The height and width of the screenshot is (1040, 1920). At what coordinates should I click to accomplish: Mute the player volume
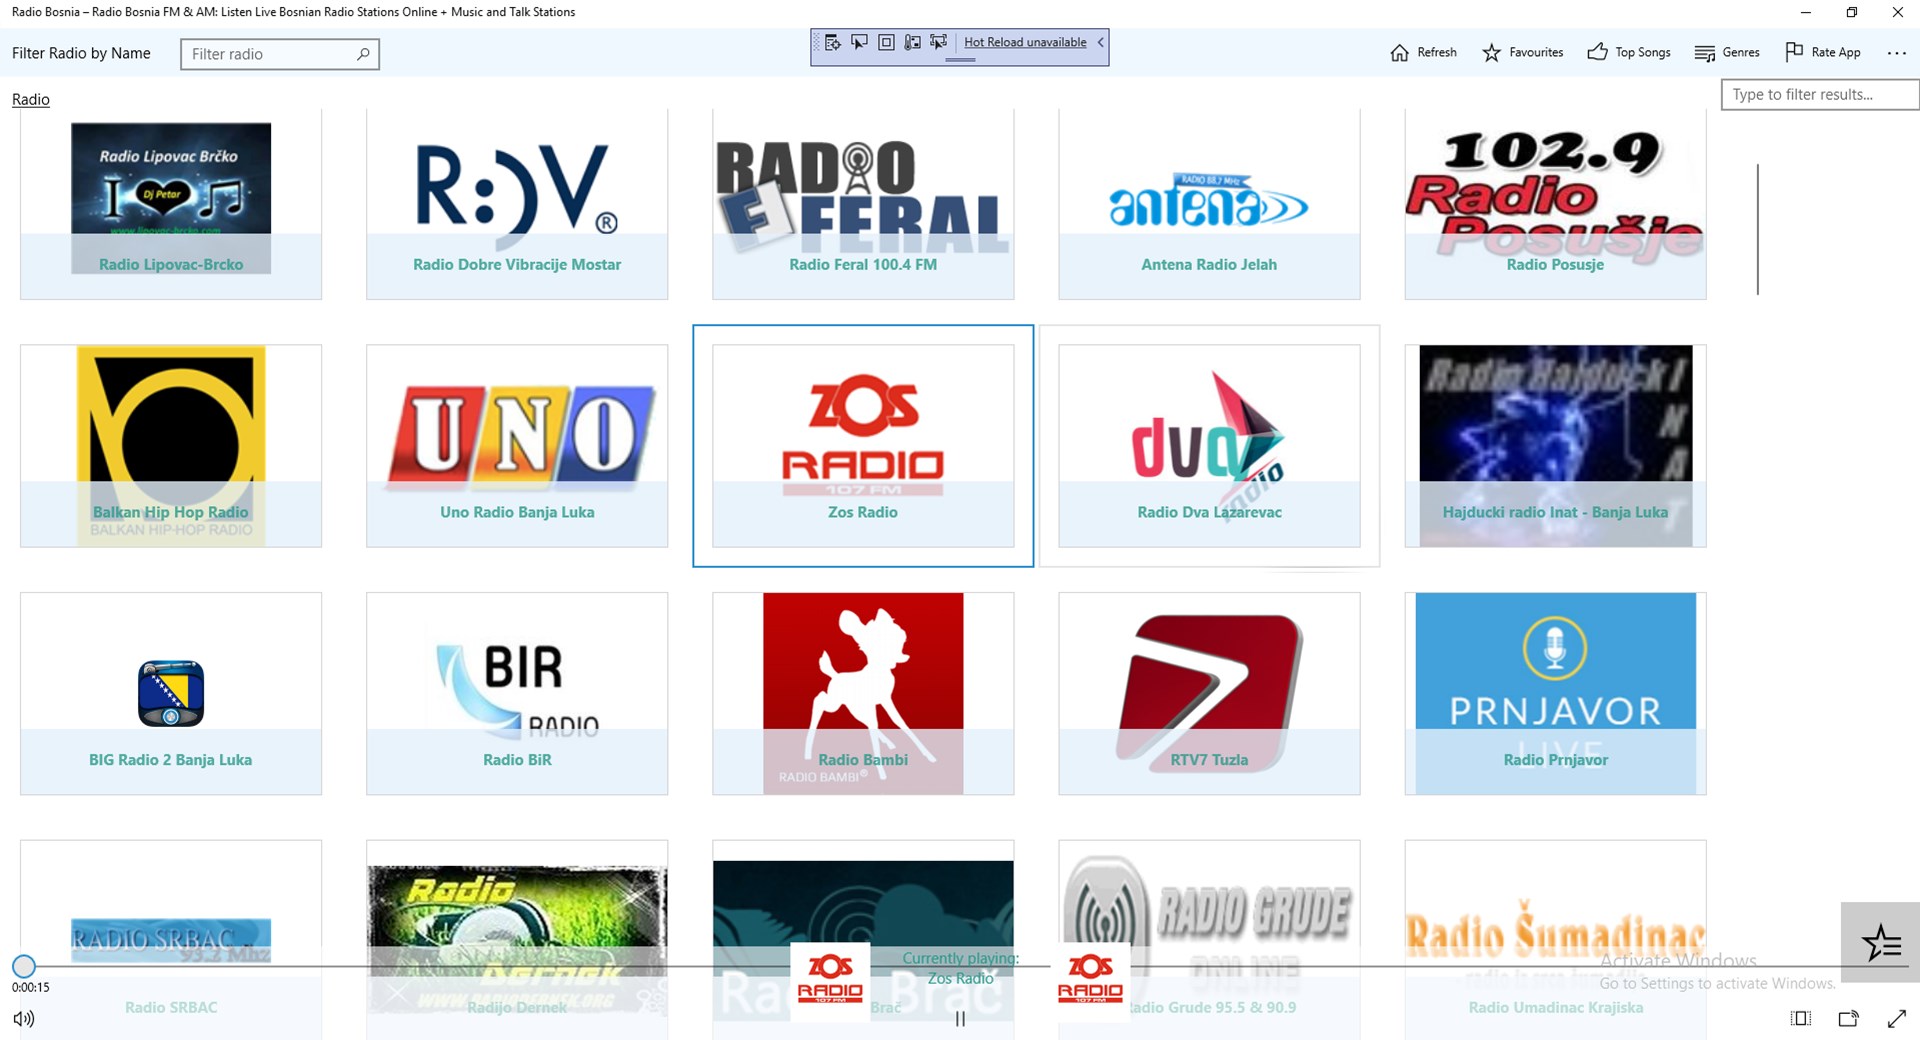click(x=24, y=1019)
